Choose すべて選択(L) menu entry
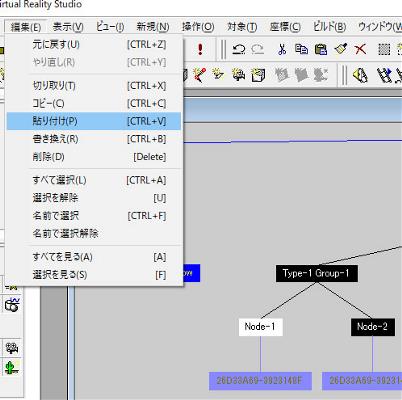 point(94,180)
